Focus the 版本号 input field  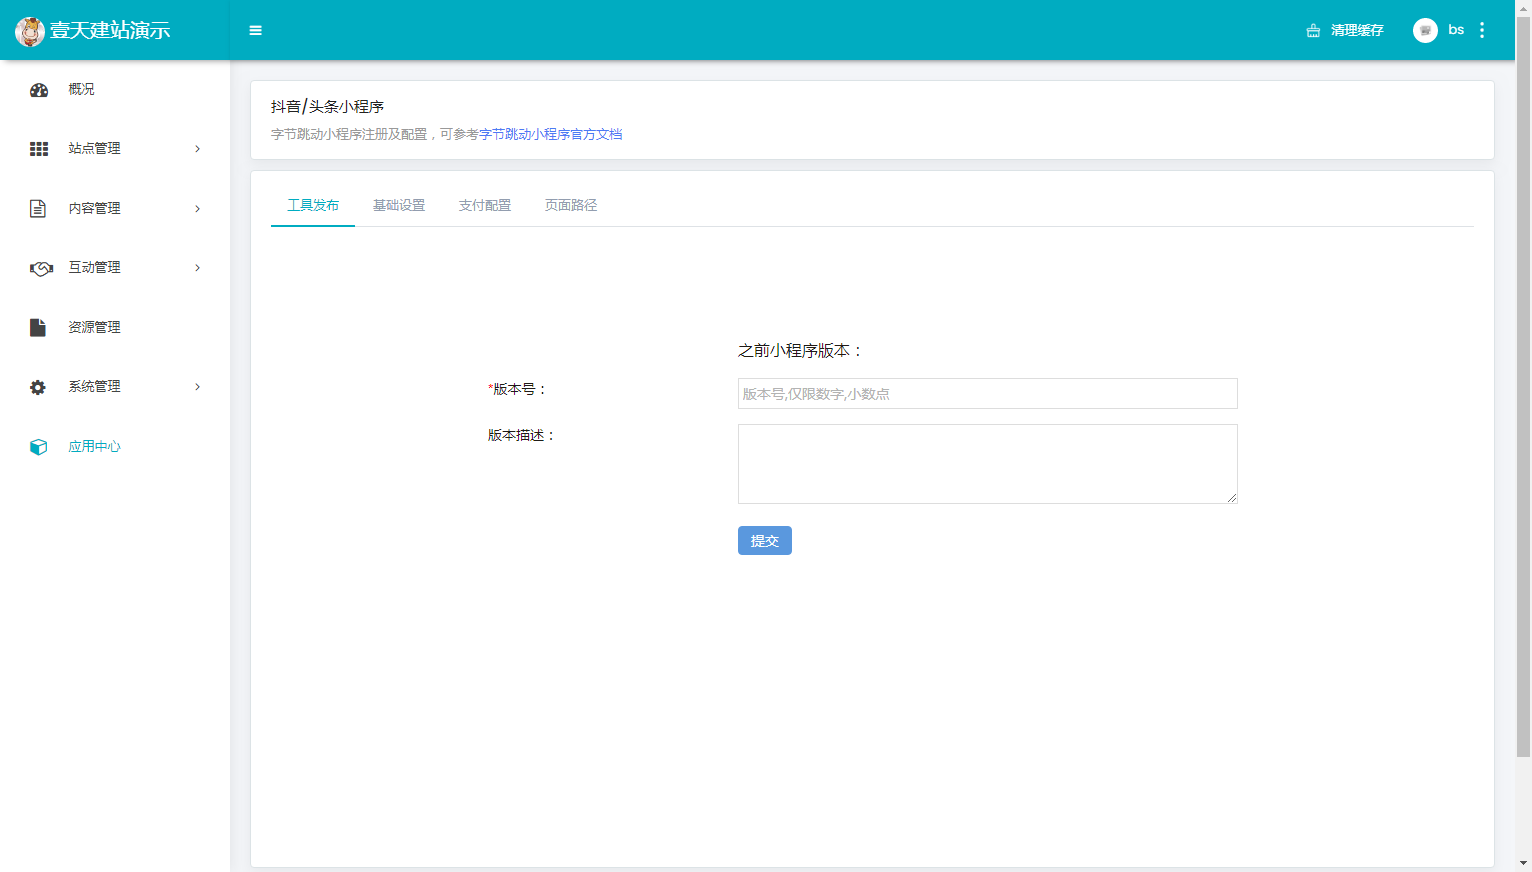[988, 393]
